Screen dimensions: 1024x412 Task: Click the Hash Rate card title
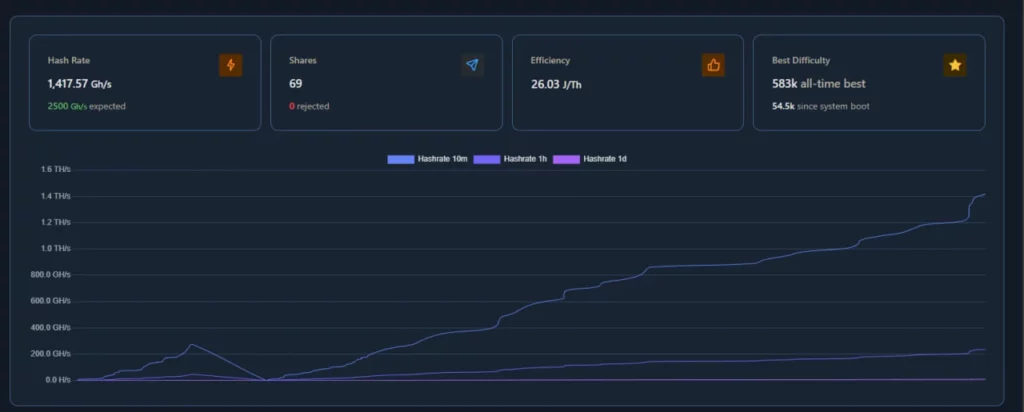point(68,61)
